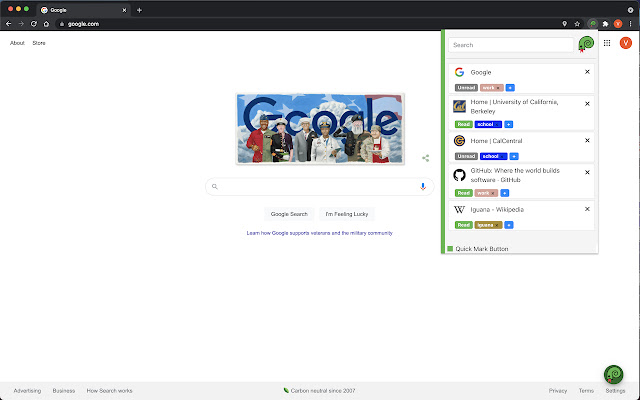This screenshot has height=400, width=640.
Task: Add a tag to the Iguana Wikipedia entry
Action: coord(509,225)
